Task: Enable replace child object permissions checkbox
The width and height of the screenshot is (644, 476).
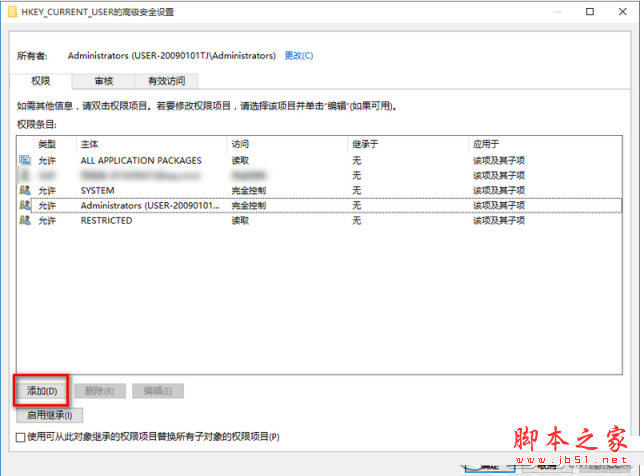Action: click(22, 437)
